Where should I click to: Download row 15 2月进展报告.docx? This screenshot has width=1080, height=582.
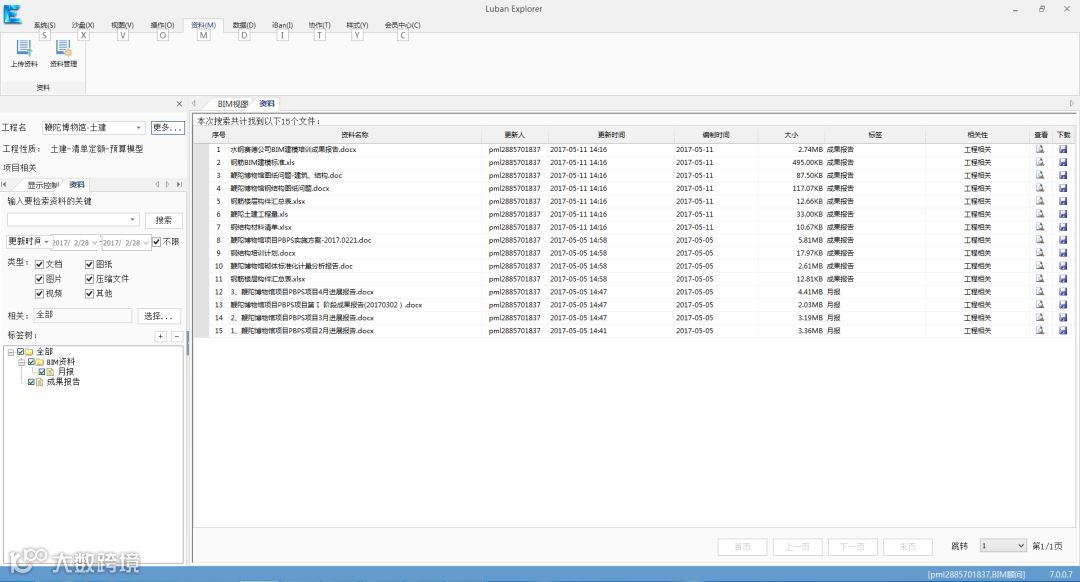(1063, 331)
